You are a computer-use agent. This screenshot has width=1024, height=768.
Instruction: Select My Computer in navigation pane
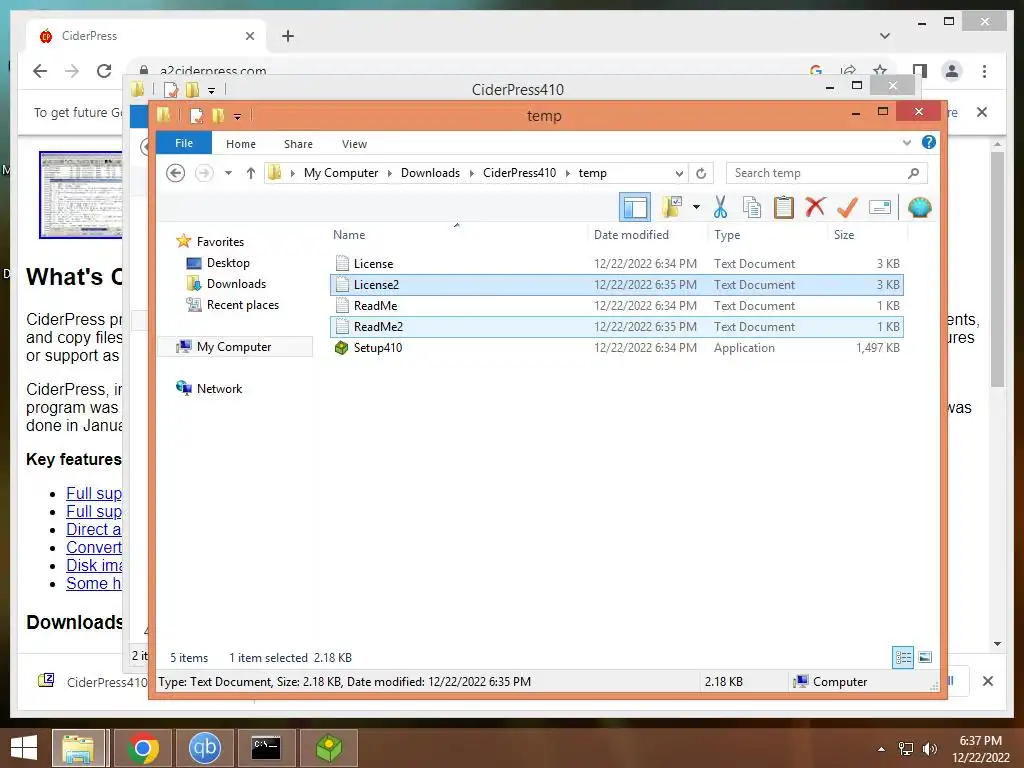point(234,347)
